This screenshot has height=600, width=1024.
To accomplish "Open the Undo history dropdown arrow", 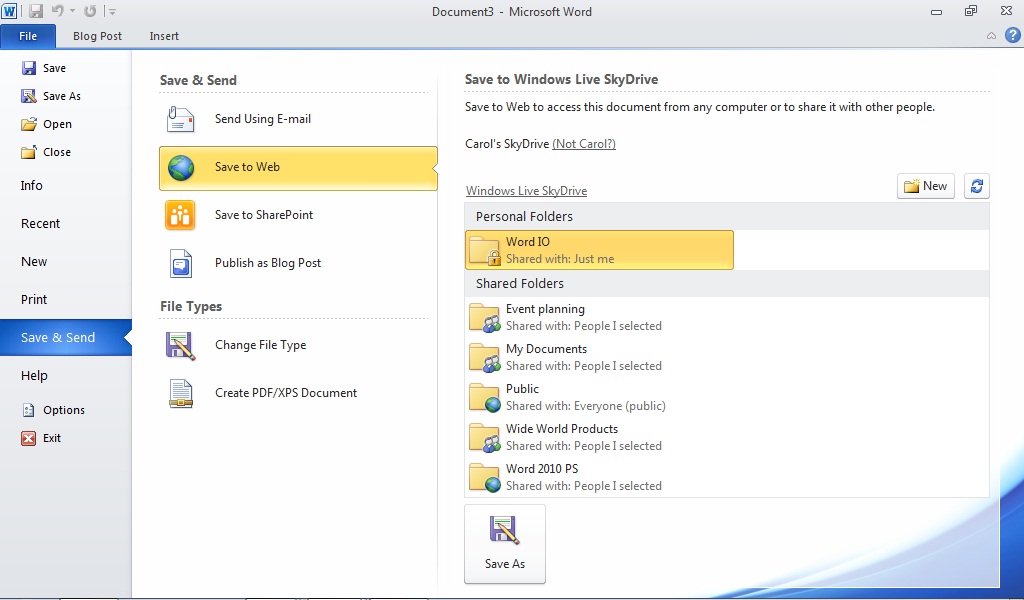I will 72,11.
